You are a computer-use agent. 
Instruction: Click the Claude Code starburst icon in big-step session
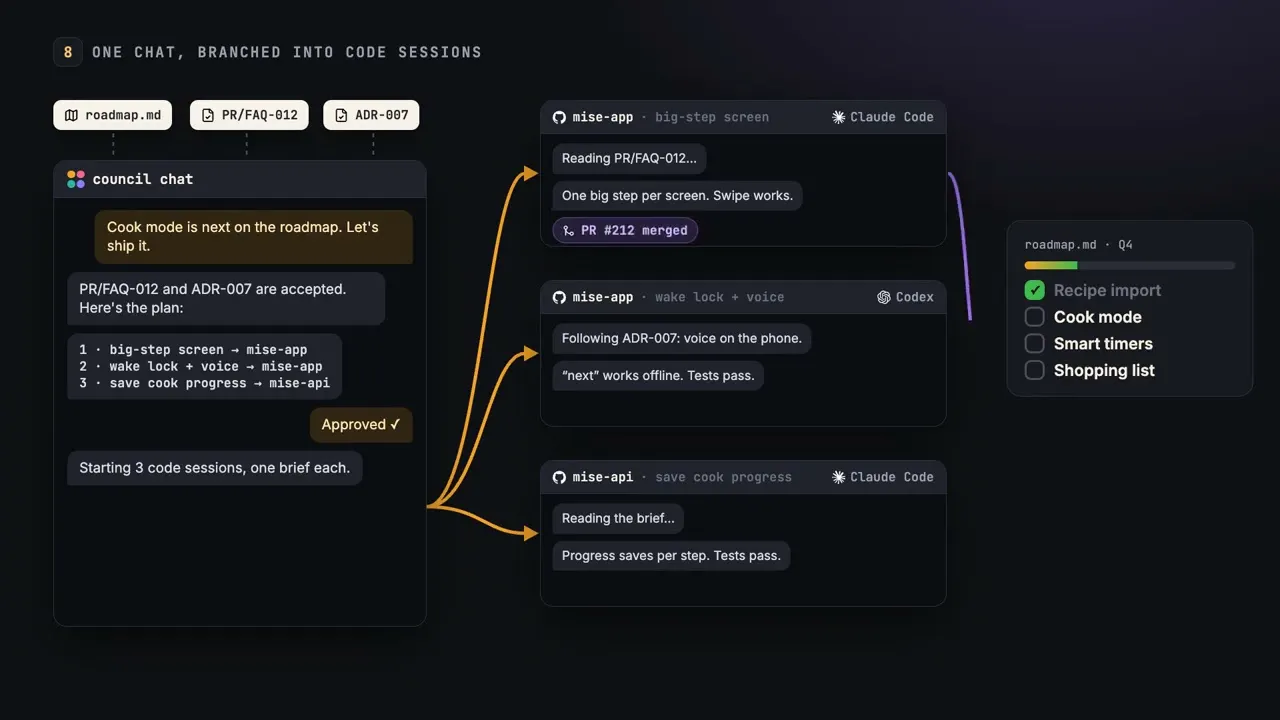pyautogui.click(x=839, y=117)
